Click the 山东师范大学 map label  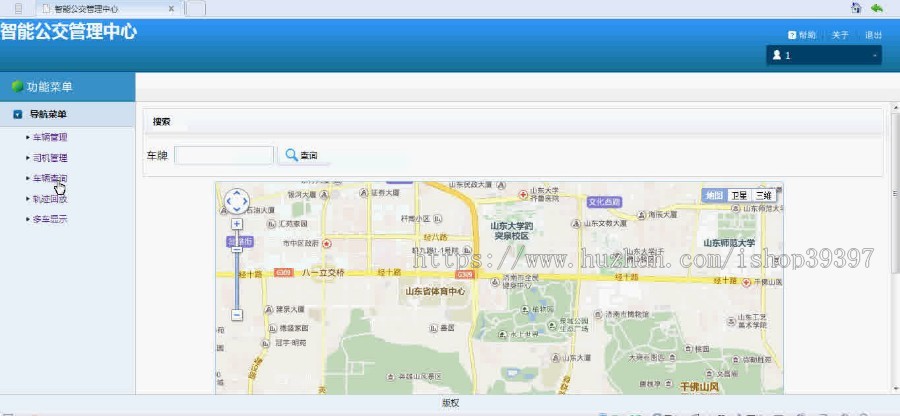(729, 243)
